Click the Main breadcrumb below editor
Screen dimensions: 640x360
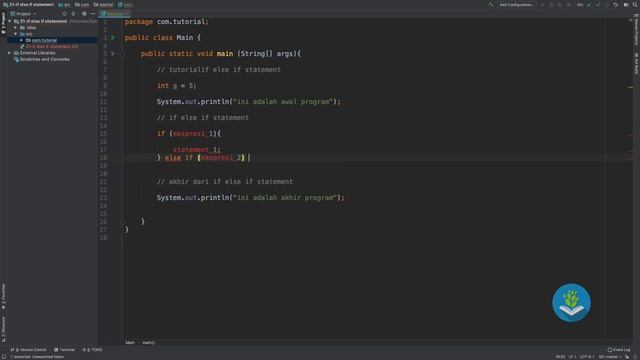pos(130,342)
